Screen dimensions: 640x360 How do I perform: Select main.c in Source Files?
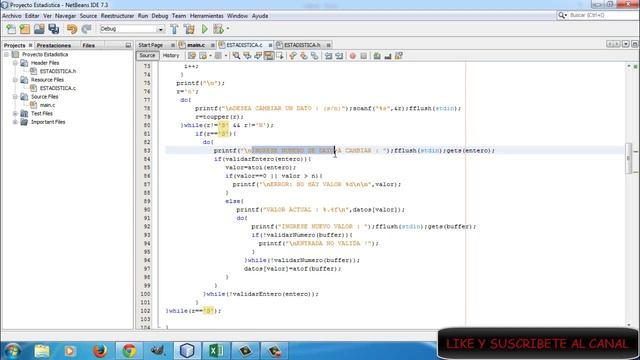pyautogui.click(x=47, y=105)
